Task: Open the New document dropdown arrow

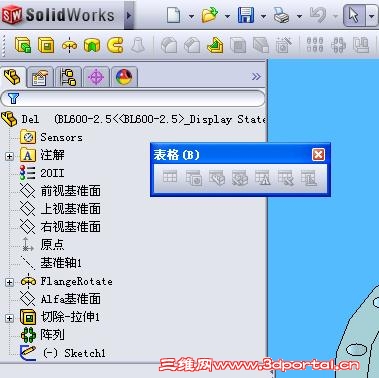Action: [191, 16]
